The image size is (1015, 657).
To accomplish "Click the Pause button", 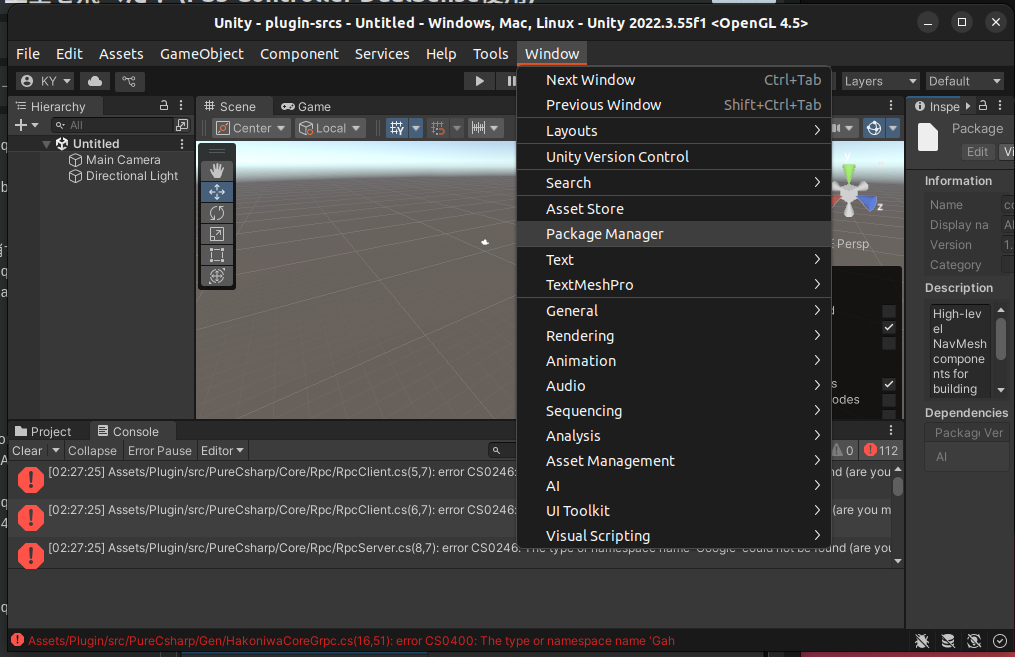I will tap(509, 81).
